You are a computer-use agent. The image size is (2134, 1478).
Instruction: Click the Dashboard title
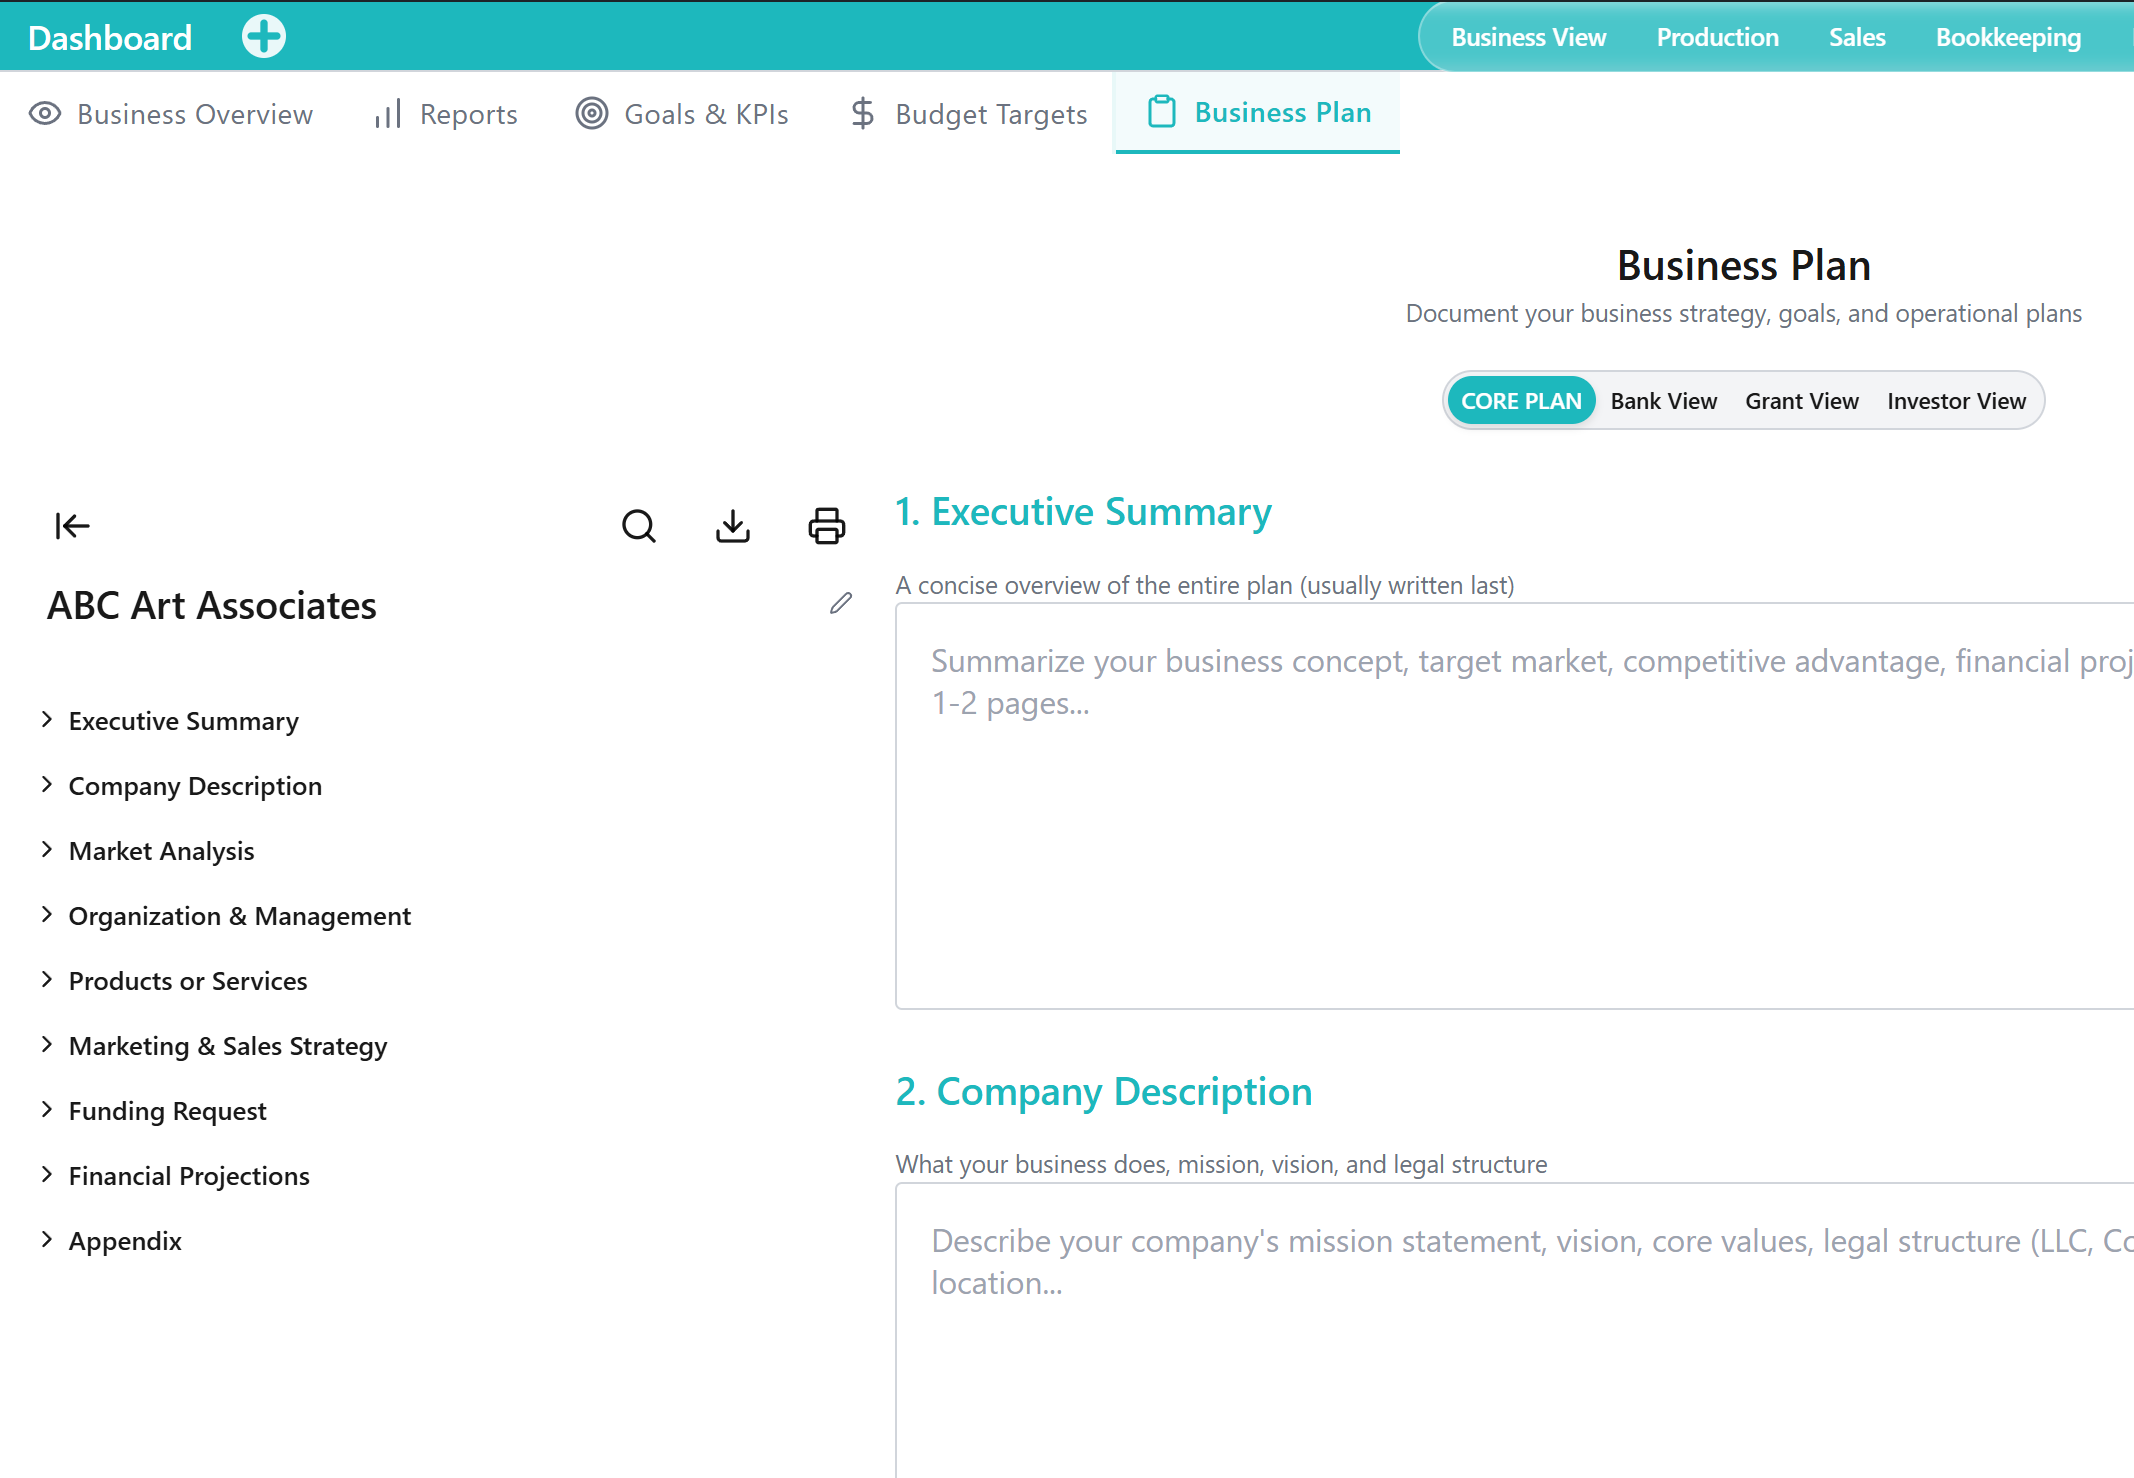coord(110,38)
